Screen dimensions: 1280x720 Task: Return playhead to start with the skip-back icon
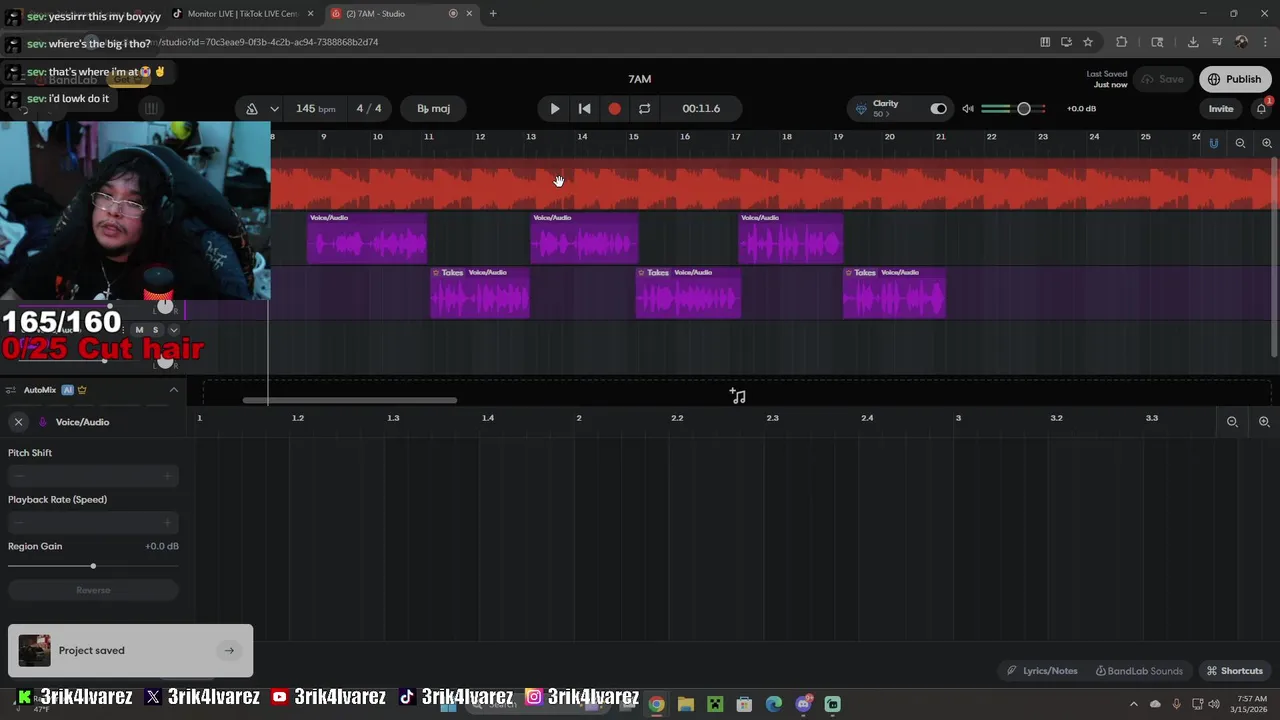click(x=585, y=108)
